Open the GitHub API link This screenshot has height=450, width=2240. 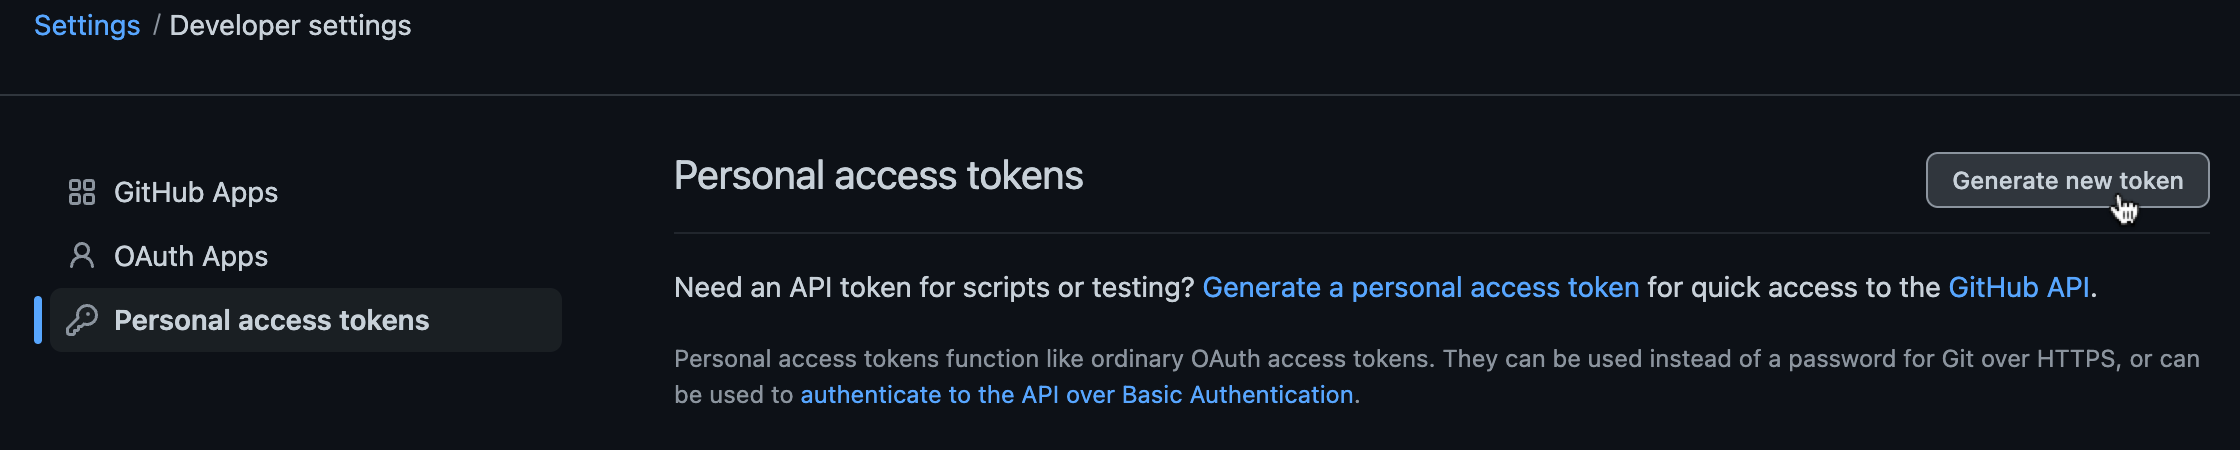(x=2019, y=288)
